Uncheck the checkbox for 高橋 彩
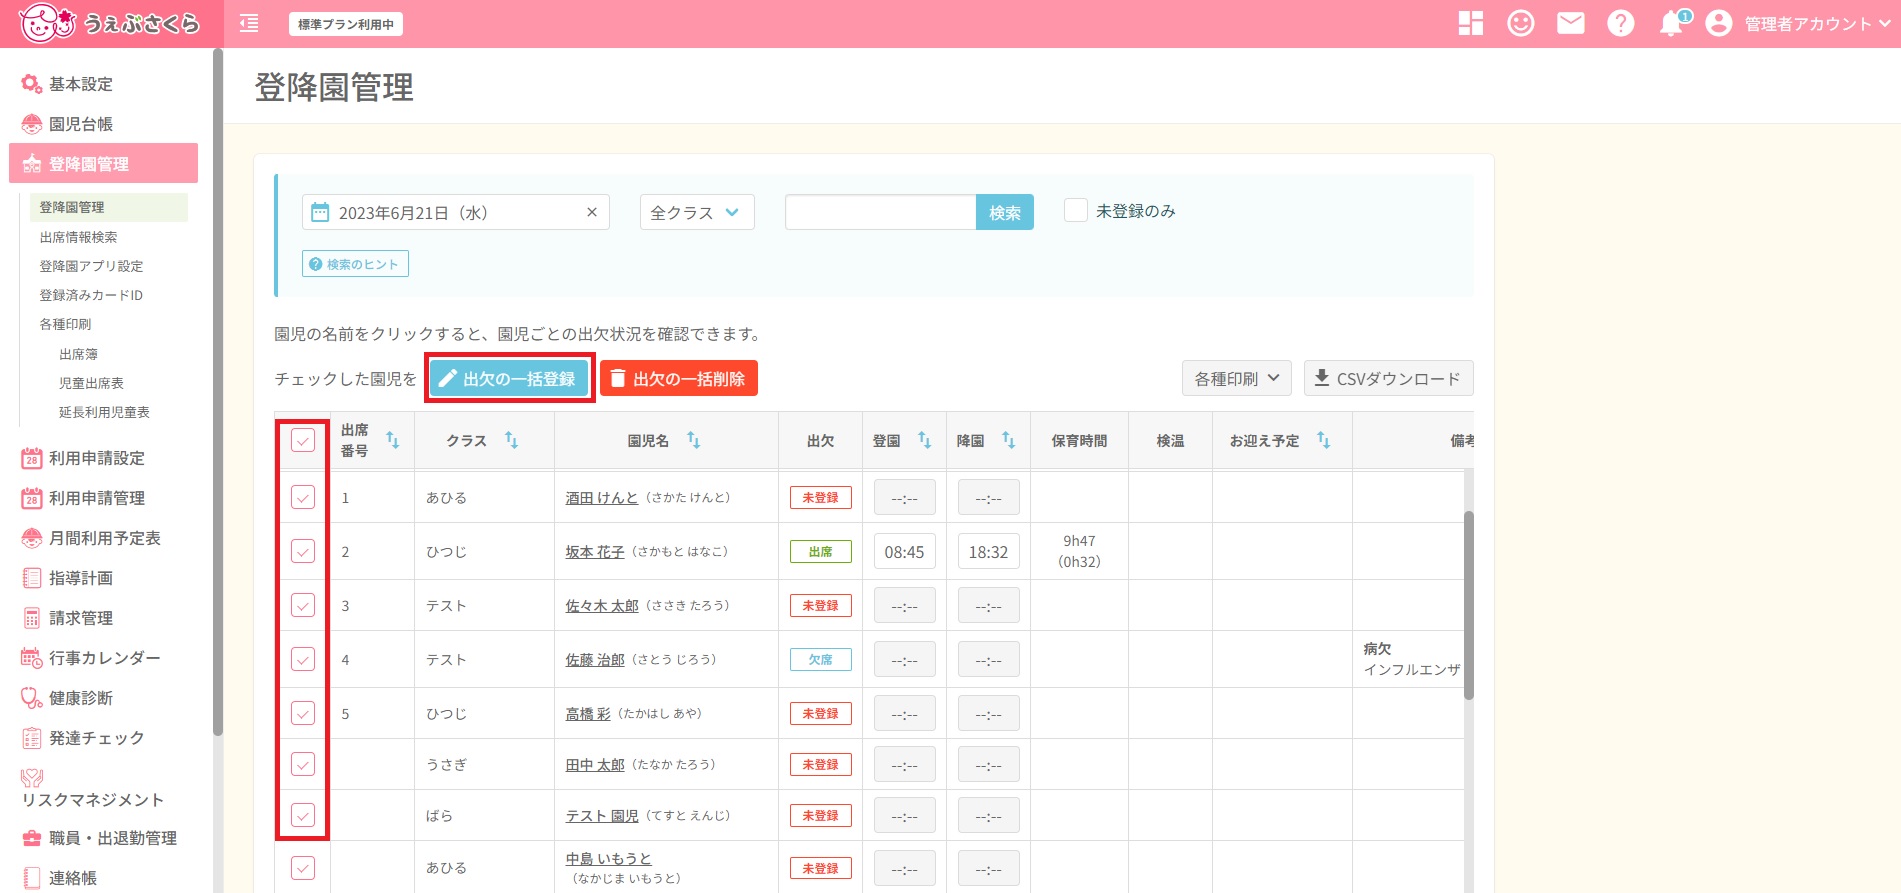Image resolution: width=1901 pixels, height=893 pixels. (303, 713)
